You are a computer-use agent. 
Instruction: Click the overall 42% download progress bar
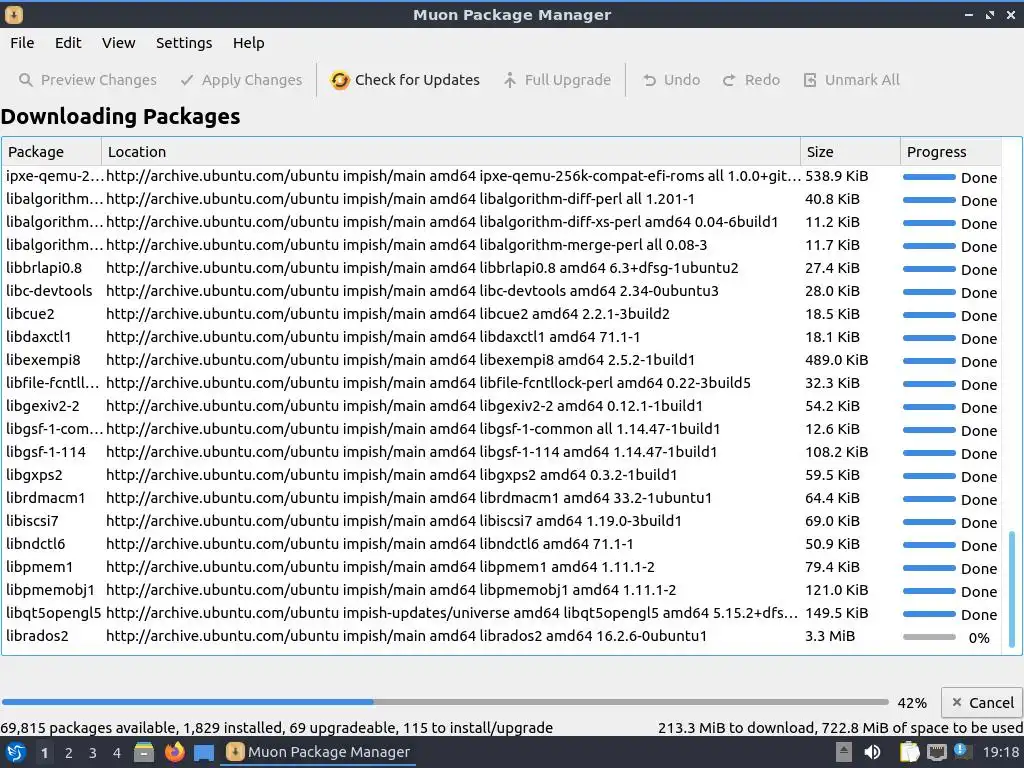click(445, 702)
